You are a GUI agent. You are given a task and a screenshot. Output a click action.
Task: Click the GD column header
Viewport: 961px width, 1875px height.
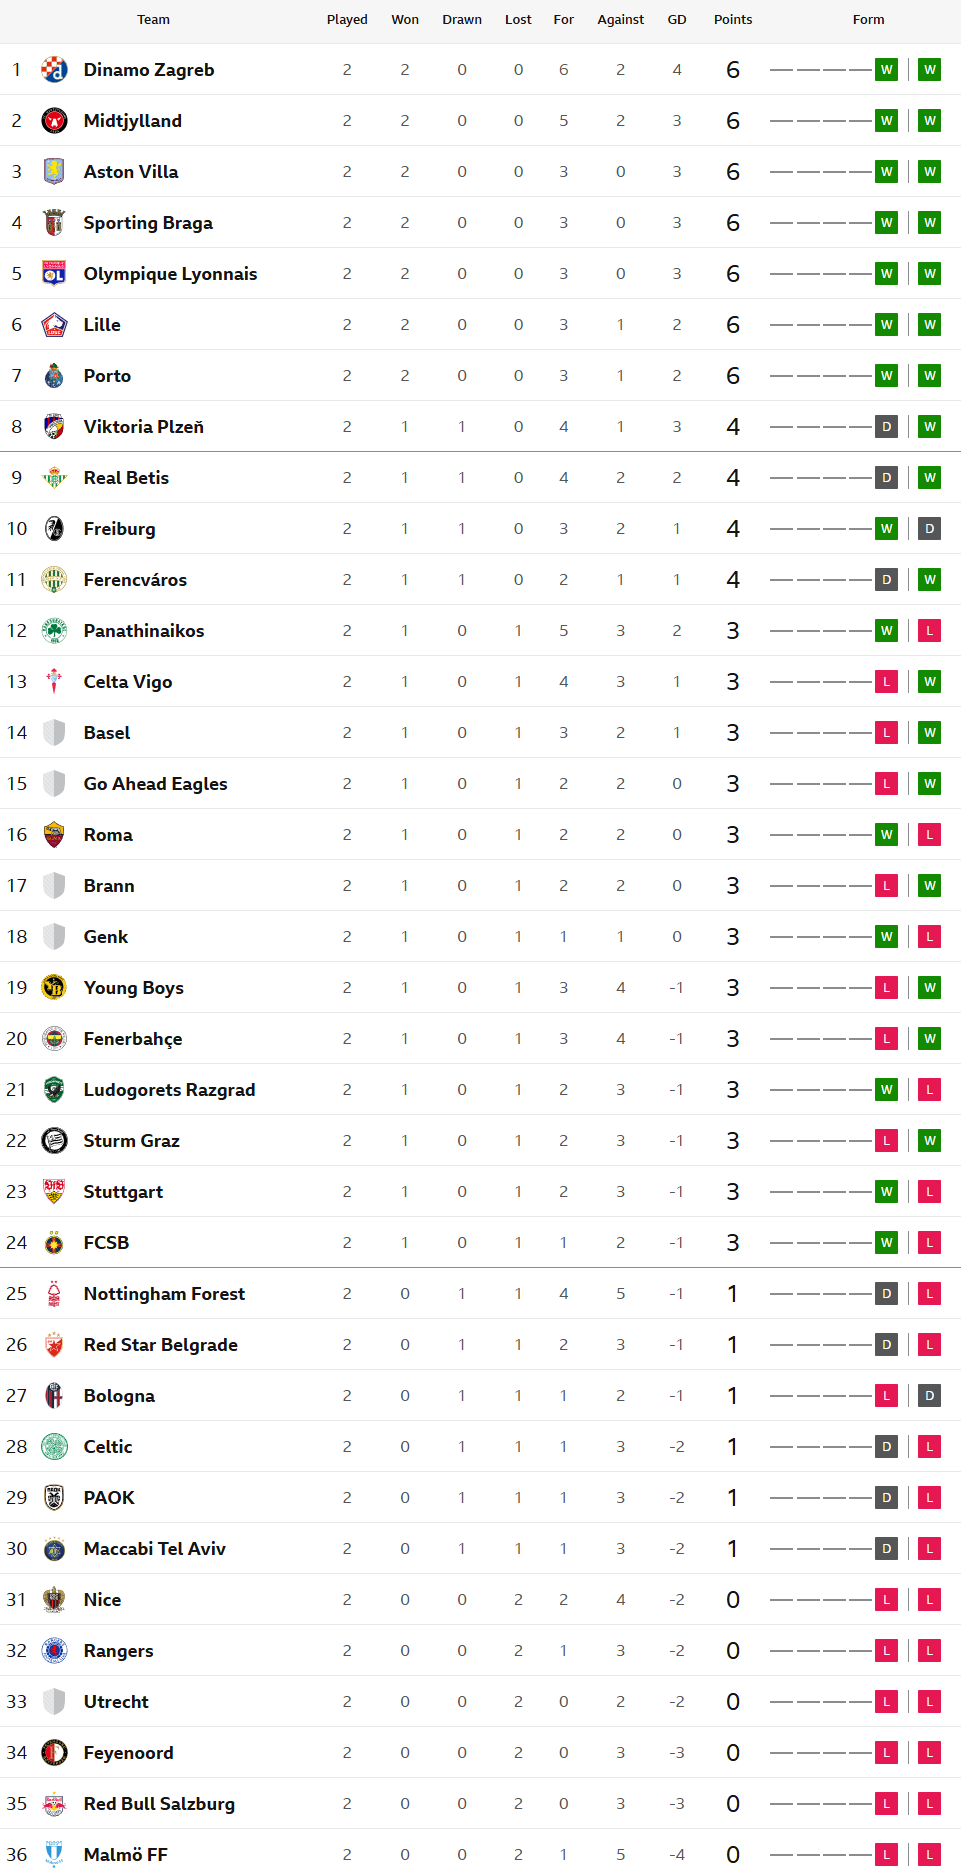click(677, 20)
